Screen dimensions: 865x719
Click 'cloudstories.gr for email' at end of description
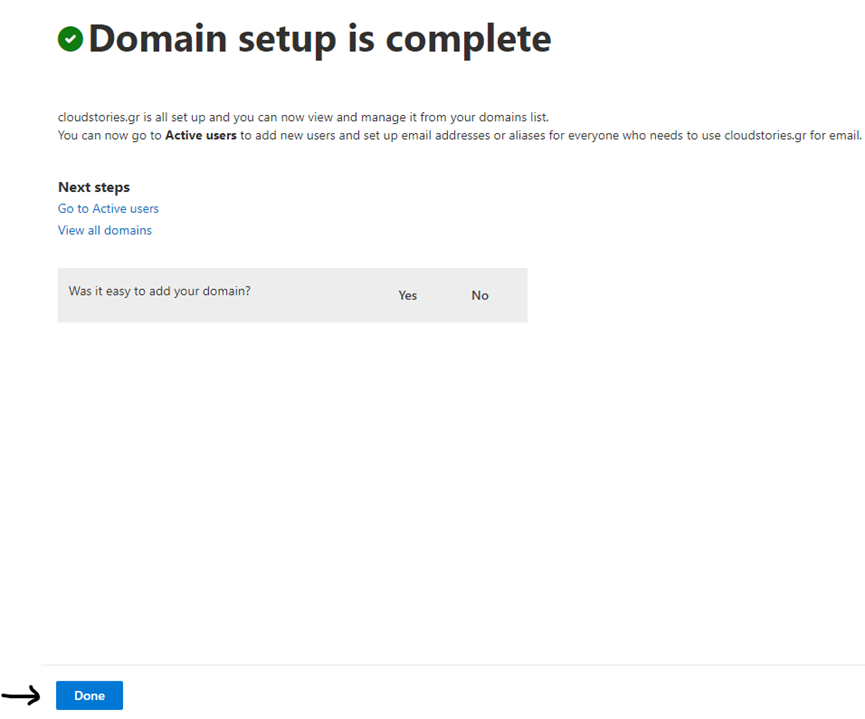click(x=791, y=135)
